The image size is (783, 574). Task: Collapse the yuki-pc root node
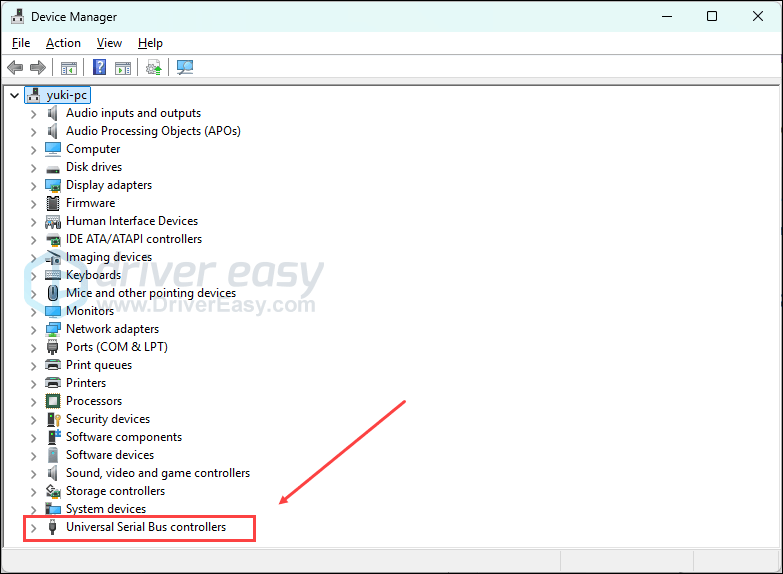[14, 95]
